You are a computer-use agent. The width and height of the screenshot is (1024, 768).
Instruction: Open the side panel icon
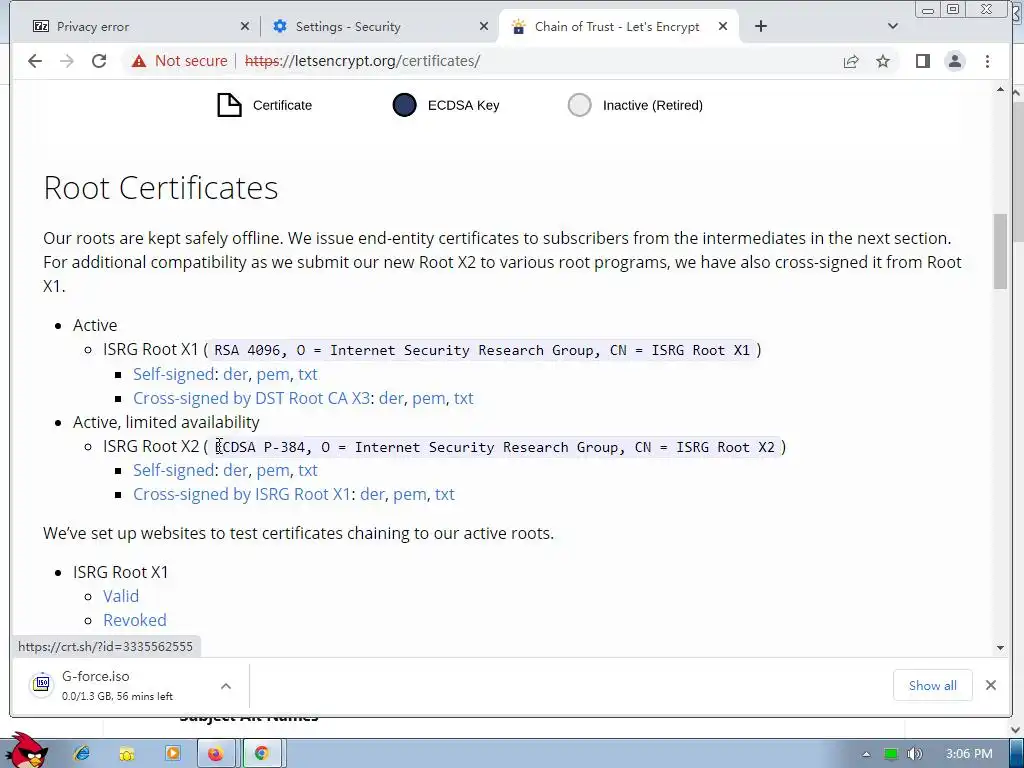(922, 61)
